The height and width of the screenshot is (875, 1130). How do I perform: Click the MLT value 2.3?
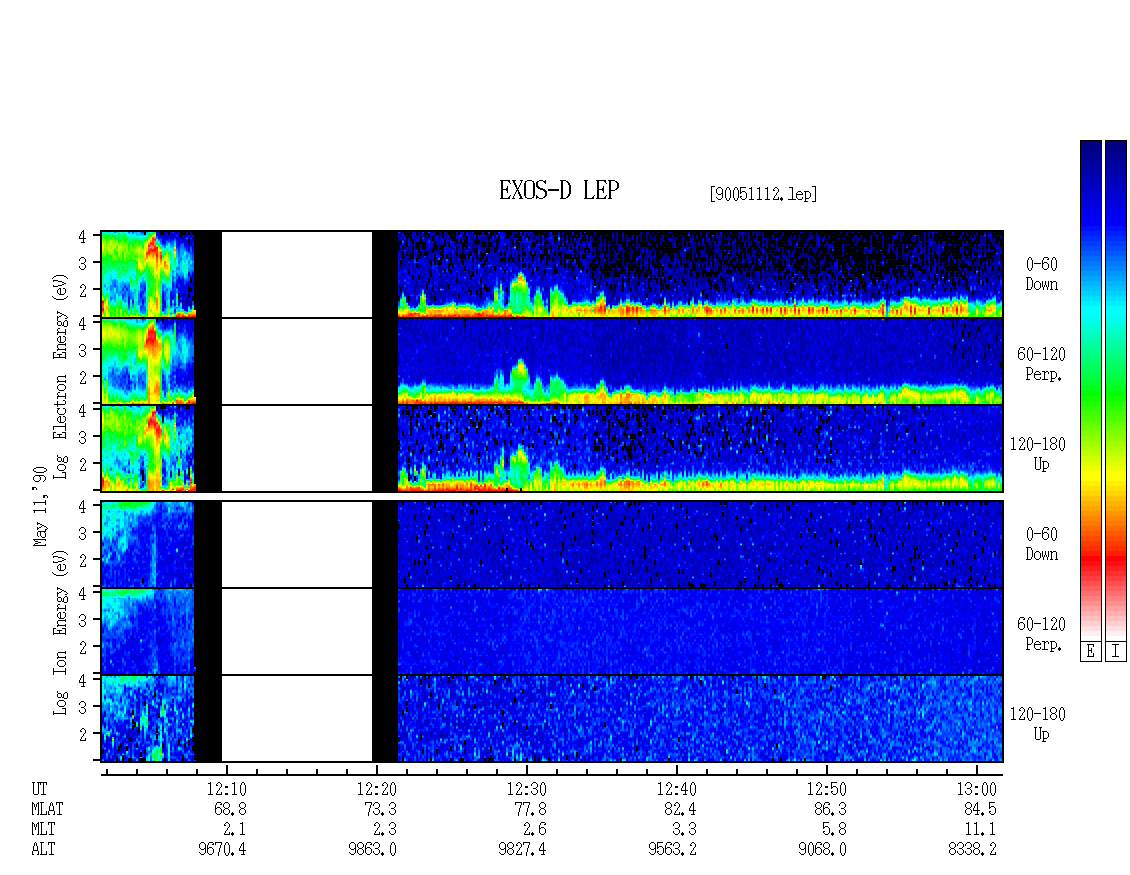[385, 830]
